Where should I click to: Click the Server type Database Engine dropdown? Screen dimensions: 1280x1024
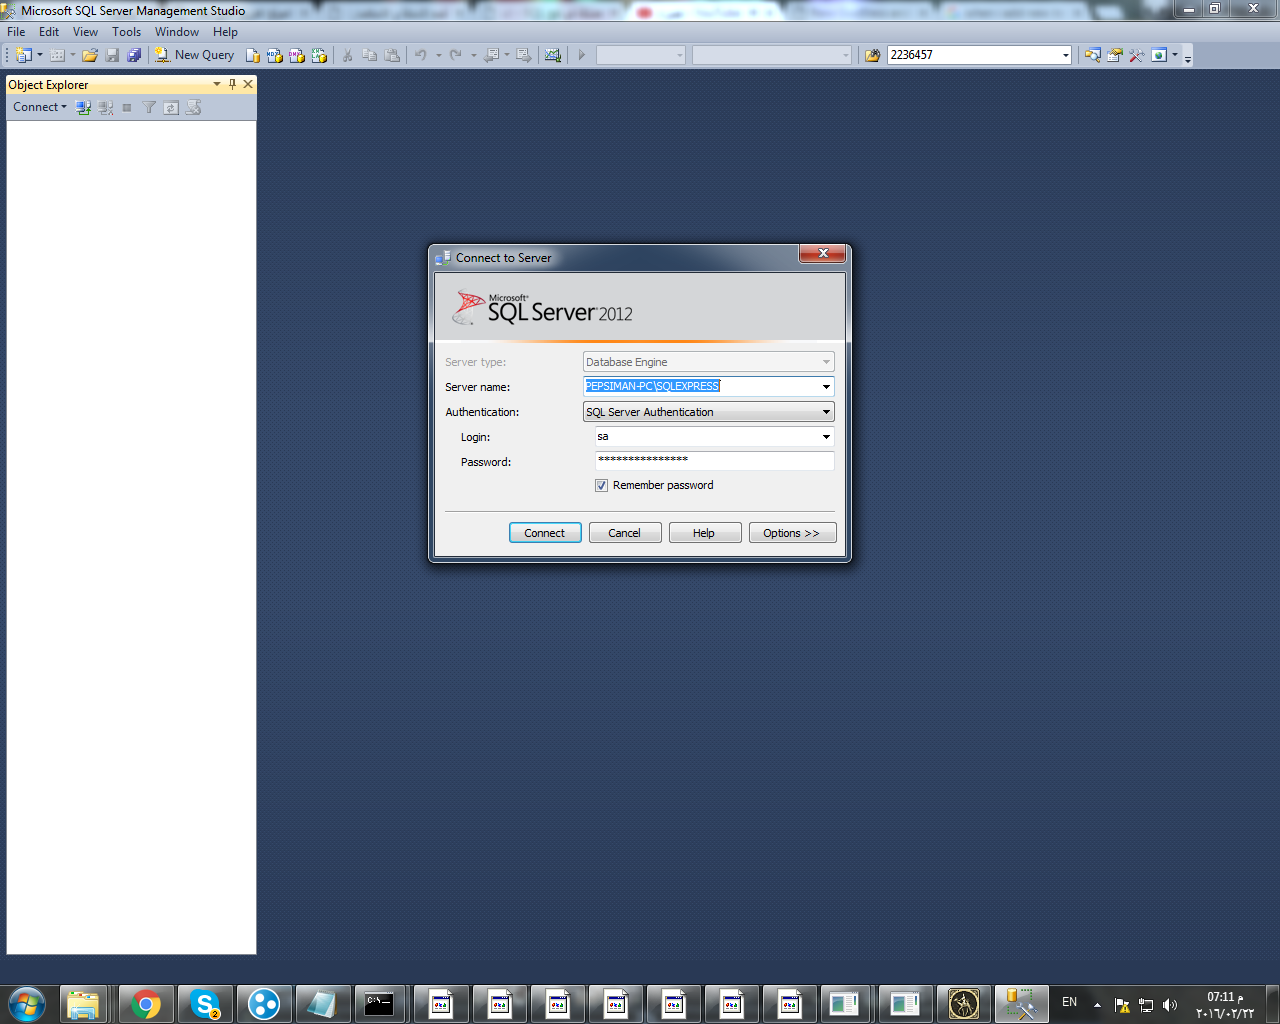[709, 362]
